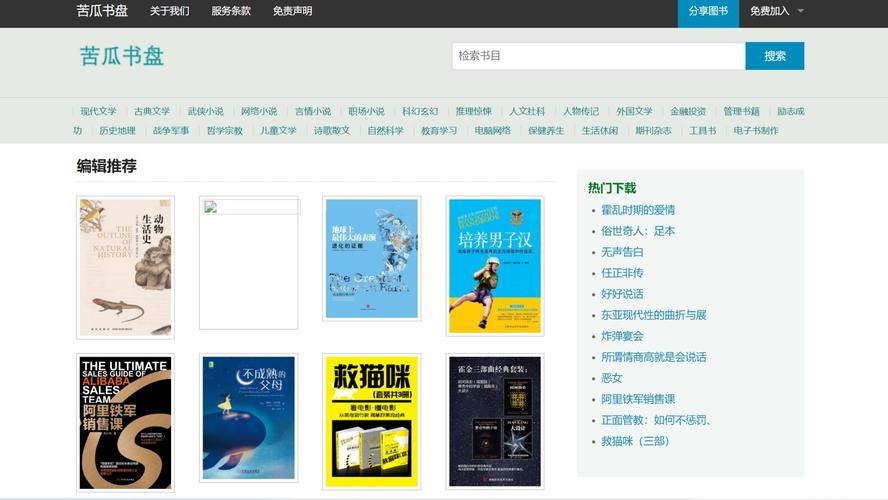Browse the 言情小说 category

(x=313, y=111)
